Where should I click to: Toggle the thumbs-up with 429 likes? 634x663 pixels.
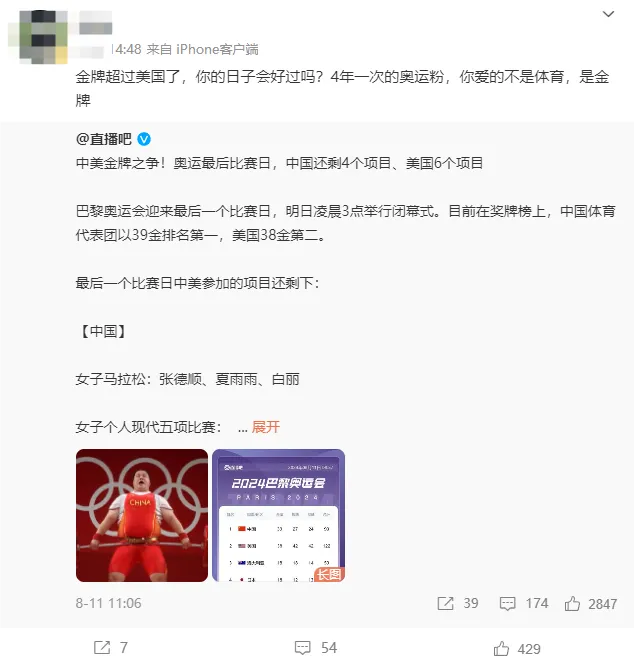coord(501,649)
